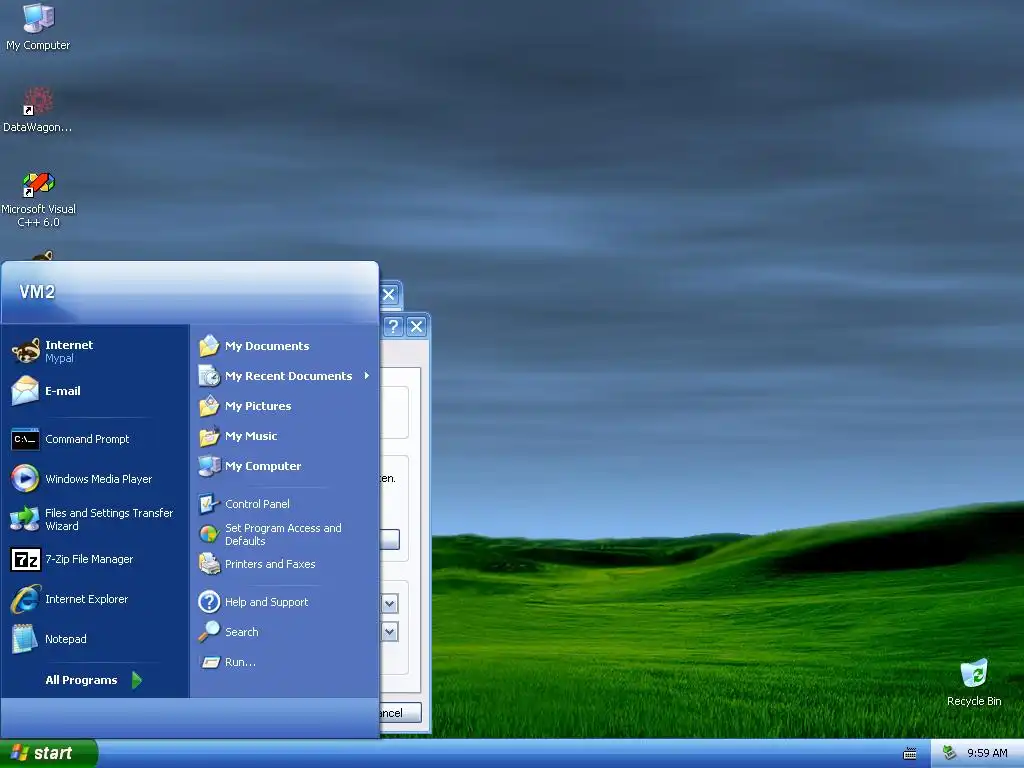Select the Notepad label
This screenshot has height=768, width=1024.
(65, 639)
